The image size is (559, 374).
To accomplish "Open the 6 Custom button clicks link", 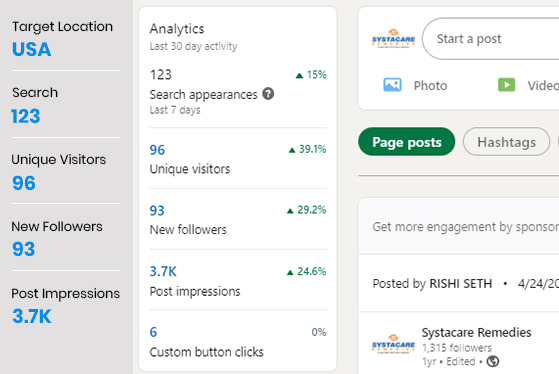I will 206,342.
